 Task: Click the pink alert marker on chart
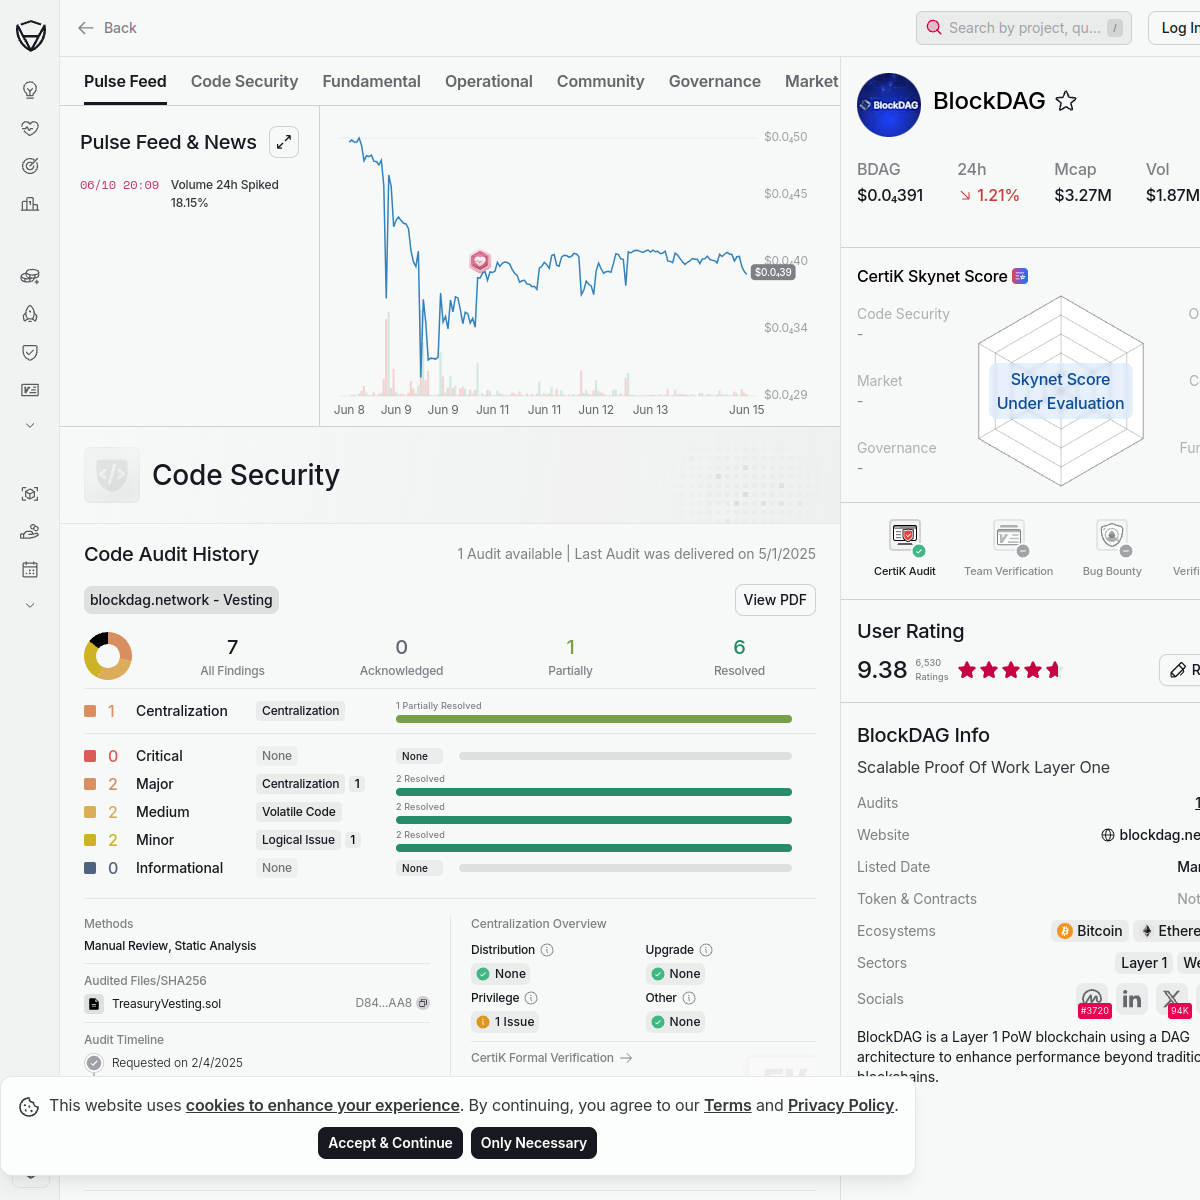point(480,261)
